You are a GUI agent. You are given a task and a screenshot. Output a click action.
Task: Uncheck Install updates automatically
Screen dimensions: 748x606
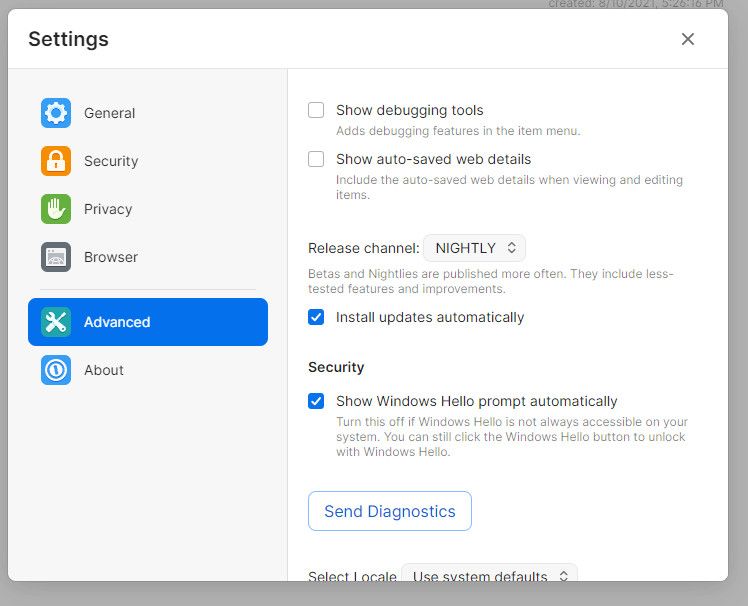coord(316,317)
